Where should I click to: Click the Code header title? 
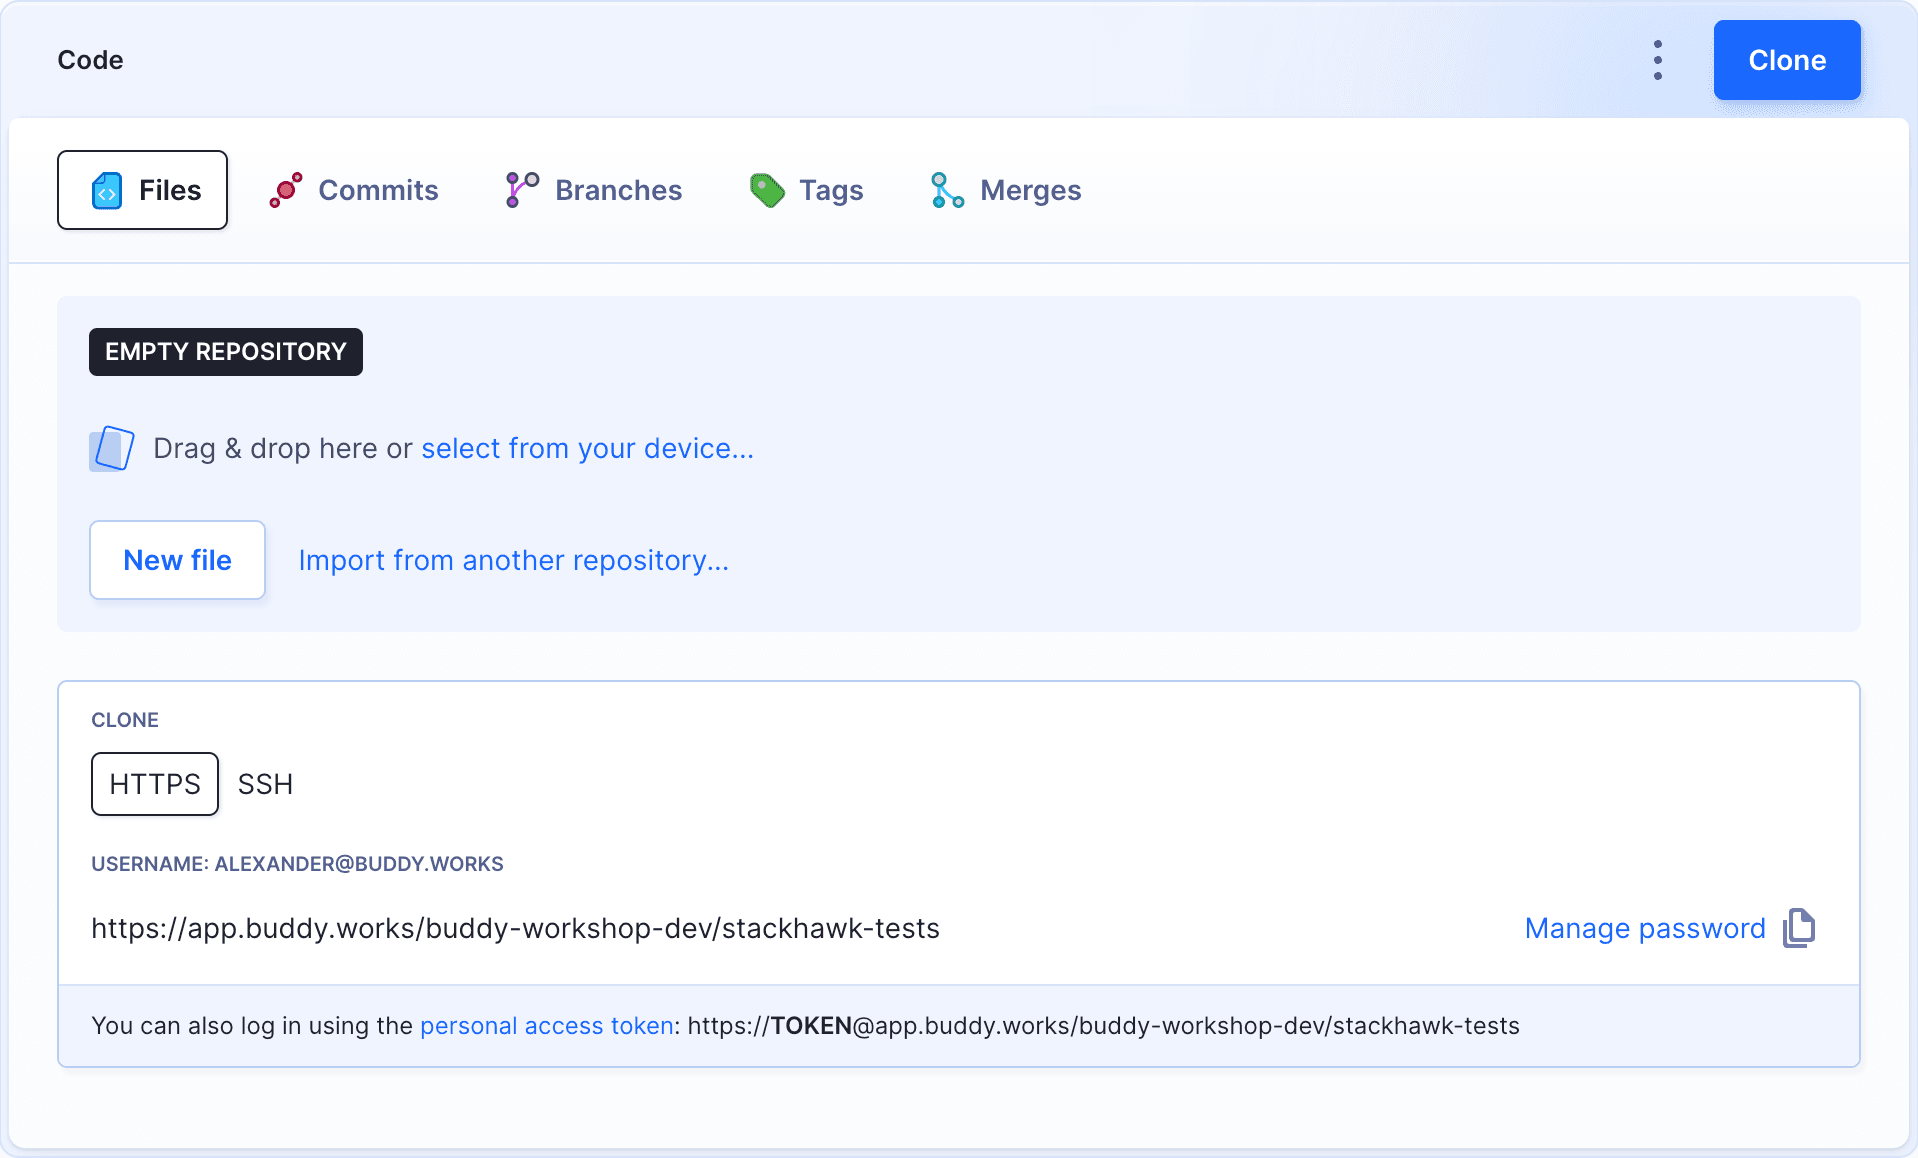tap(90, 60)
